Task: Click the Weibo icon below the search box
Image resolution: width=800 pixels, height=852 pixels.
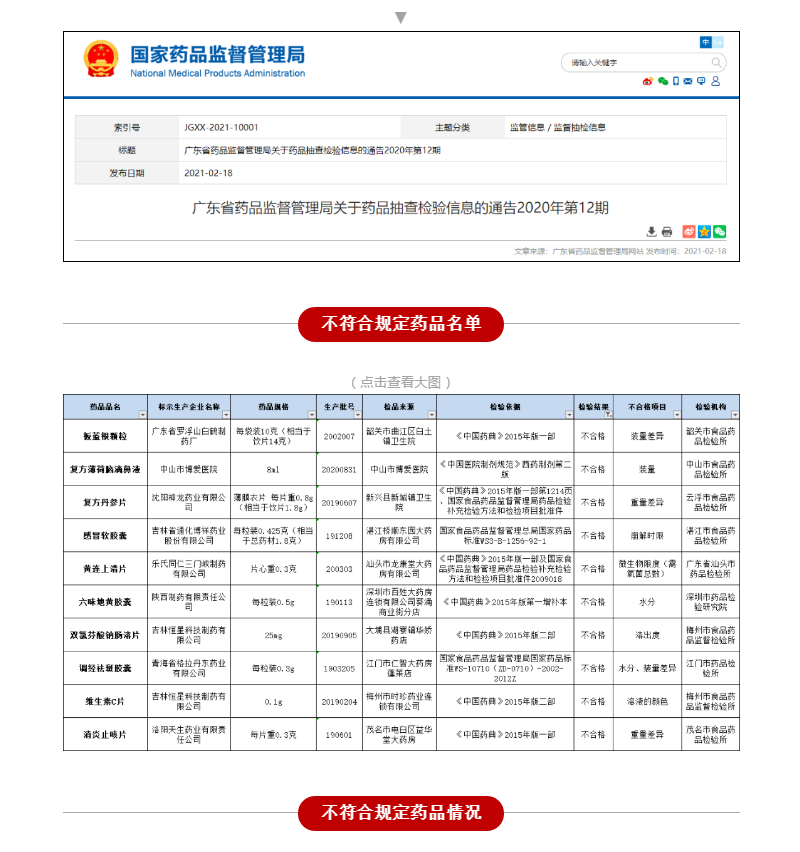Action: [x=648, y=81]
